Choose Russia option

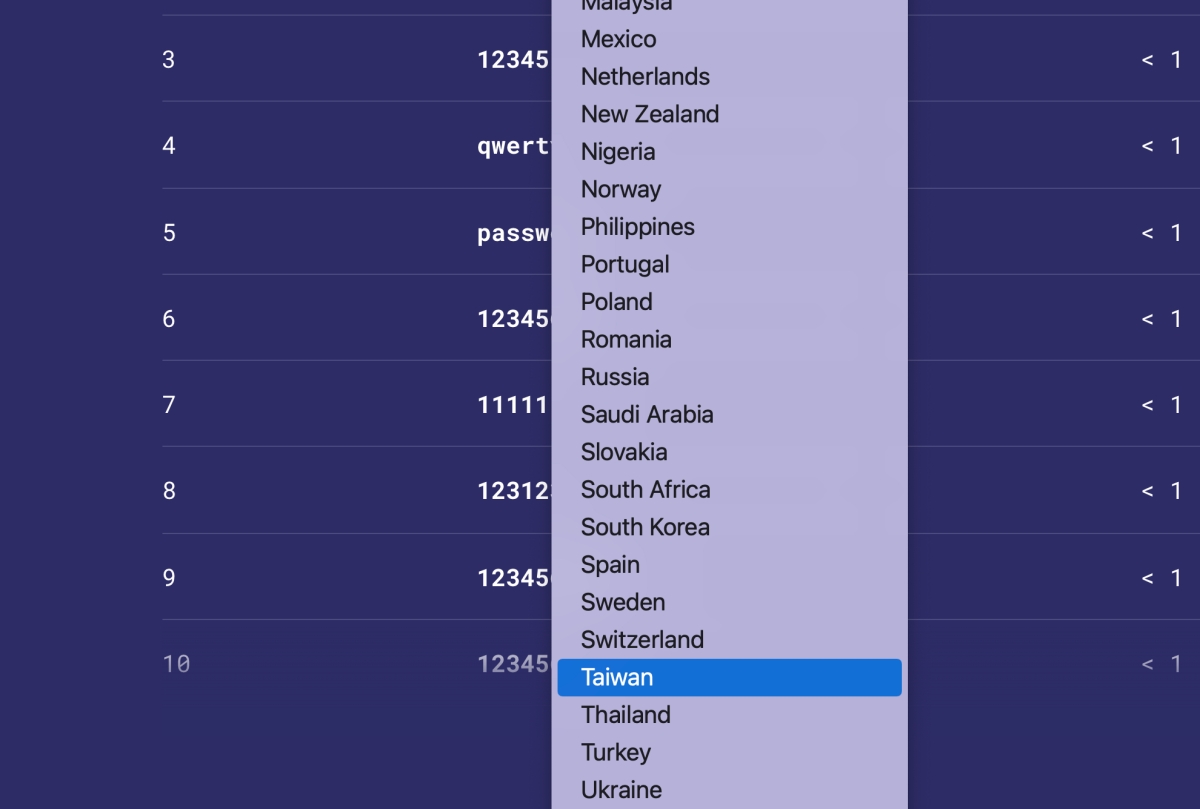tap(615, 377)
